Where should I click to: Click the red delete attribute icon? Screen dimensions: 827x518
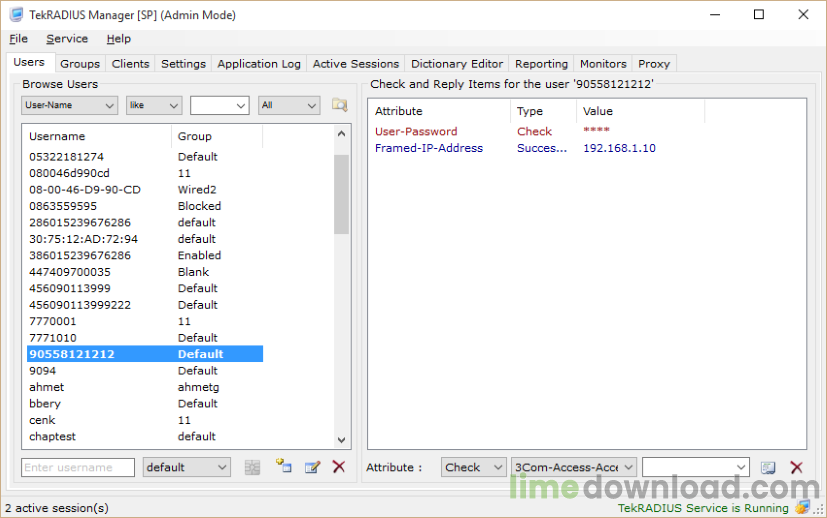(796, 467)
